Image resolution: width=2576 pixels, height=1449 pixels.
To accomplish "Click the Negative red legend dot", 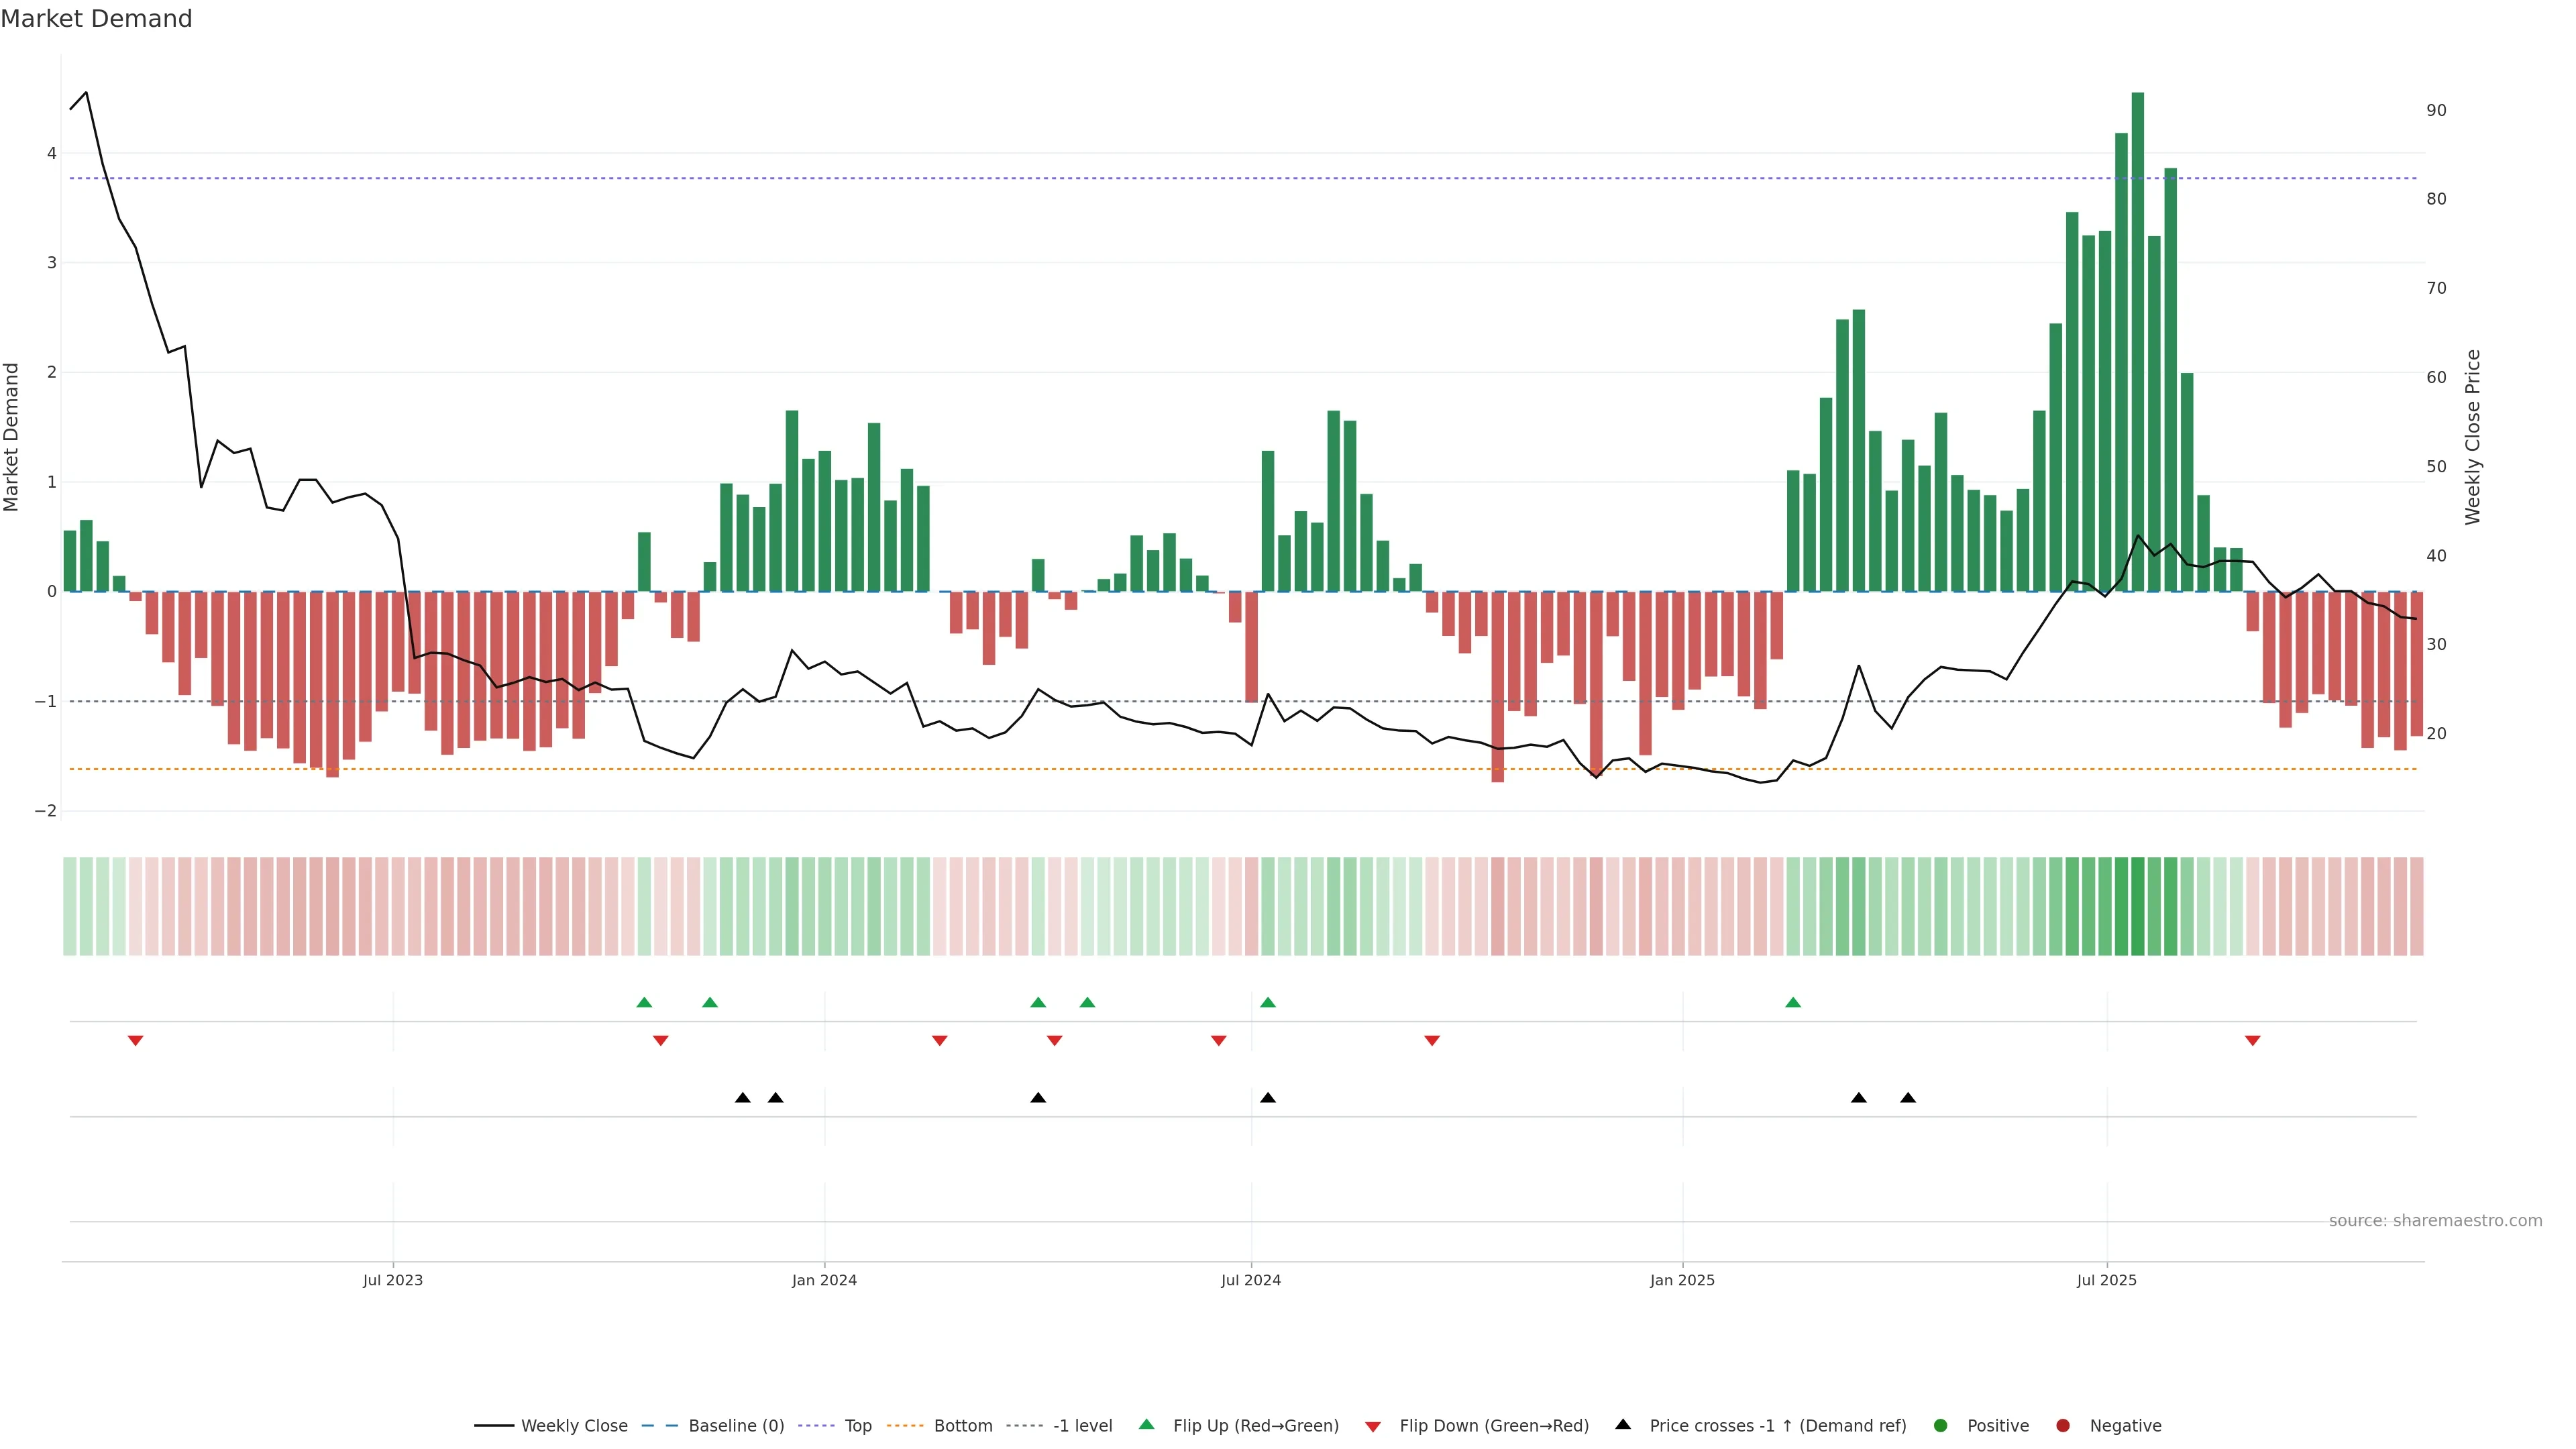I will [2063, 1426].
